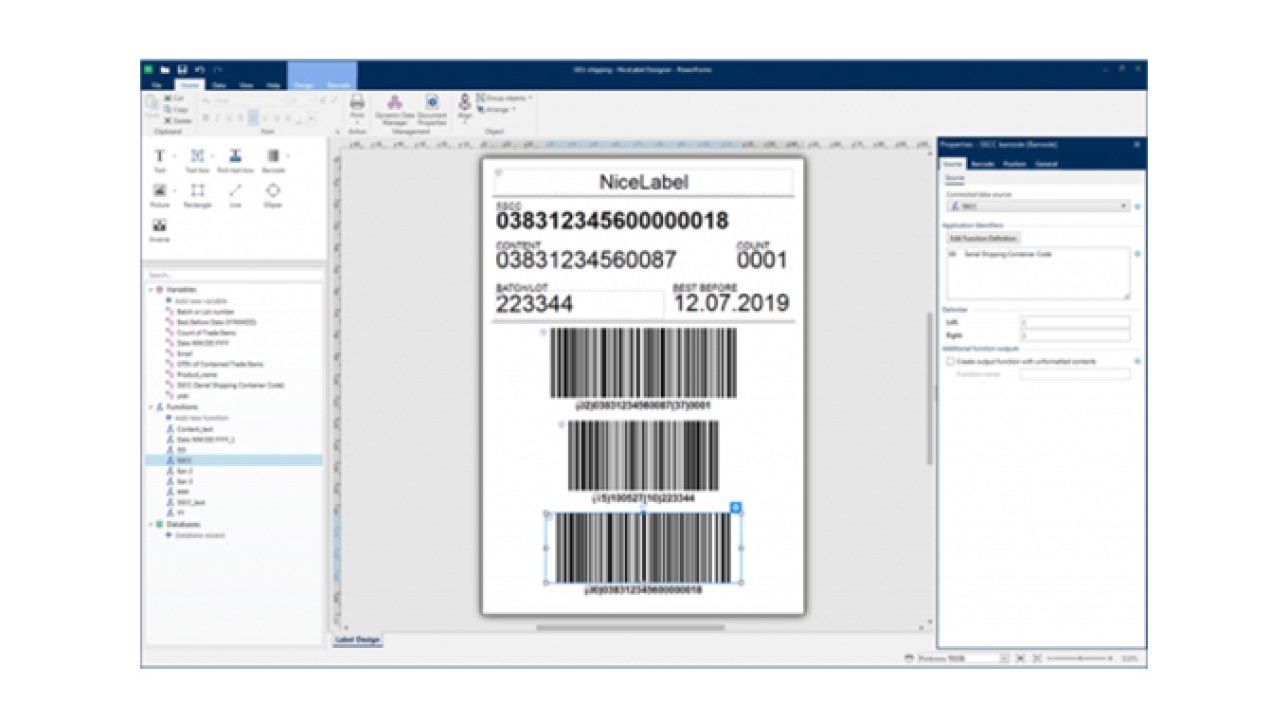
Task: Open Document Properties
Action: click(432, 109)
